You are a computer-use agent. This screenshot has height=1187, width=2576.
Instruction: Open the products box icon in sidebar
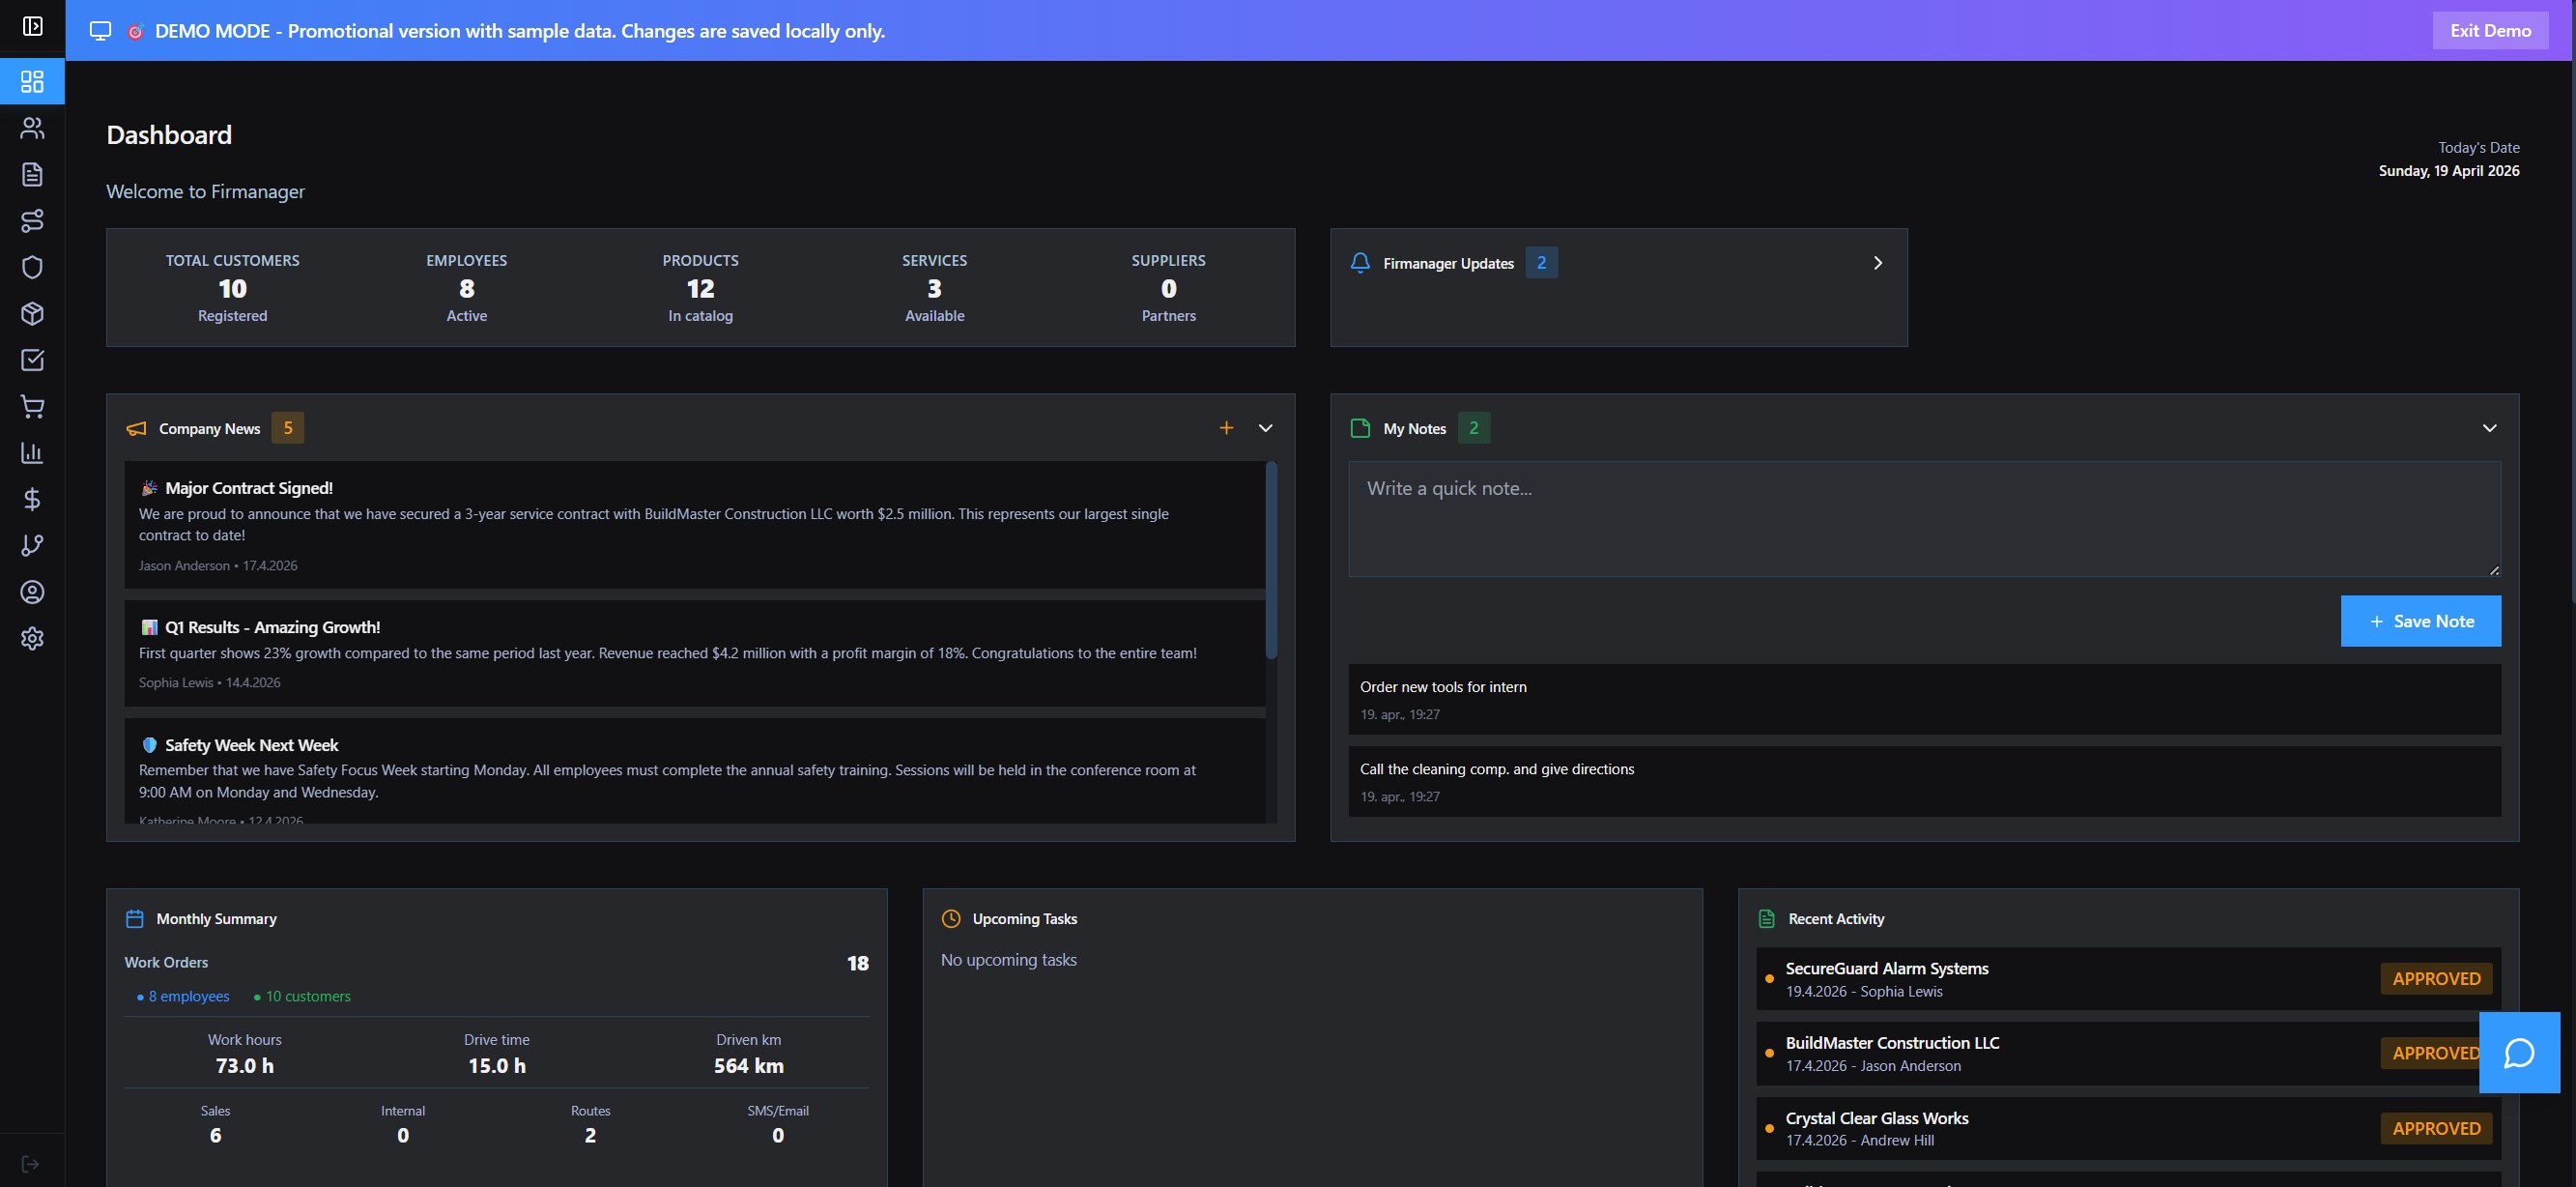[32, 314]
